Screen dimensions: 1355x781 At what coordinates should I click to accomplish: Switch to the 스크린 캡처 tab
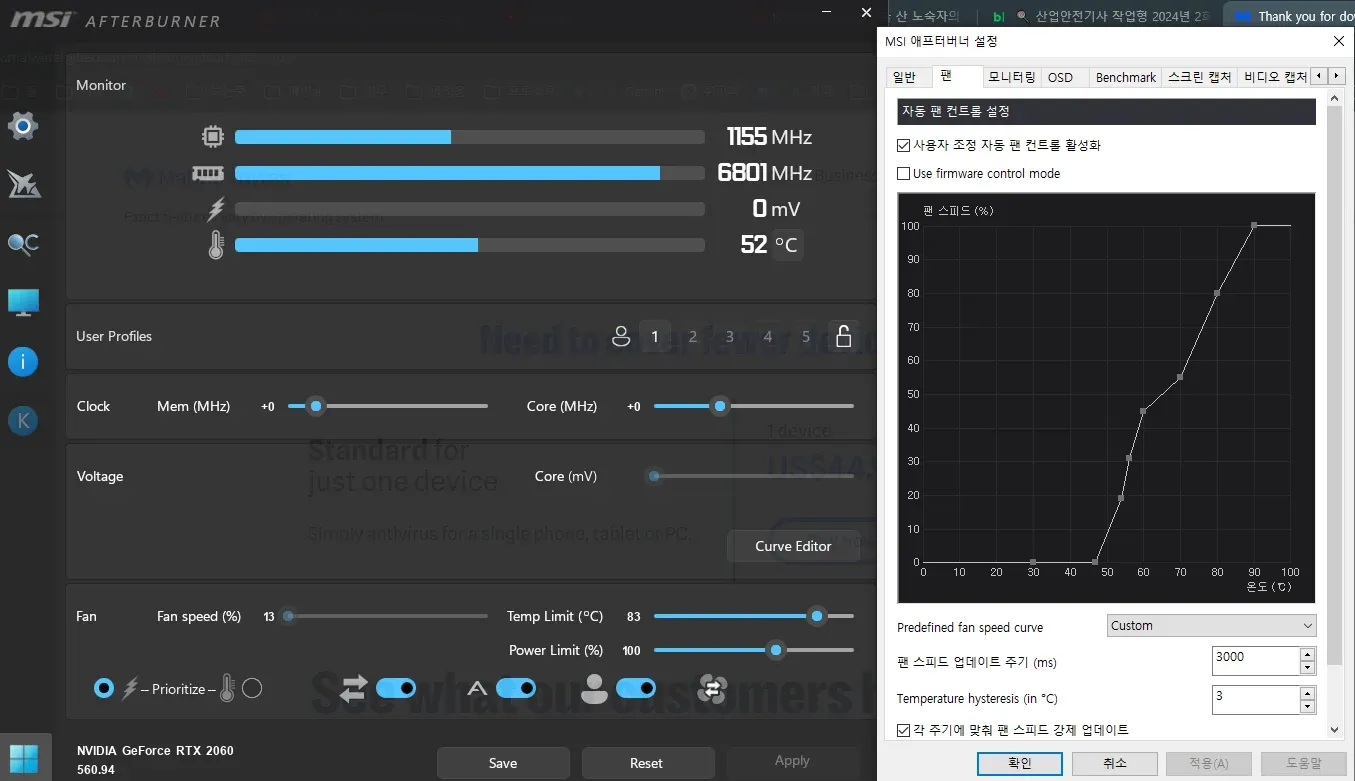point(1200,77)
